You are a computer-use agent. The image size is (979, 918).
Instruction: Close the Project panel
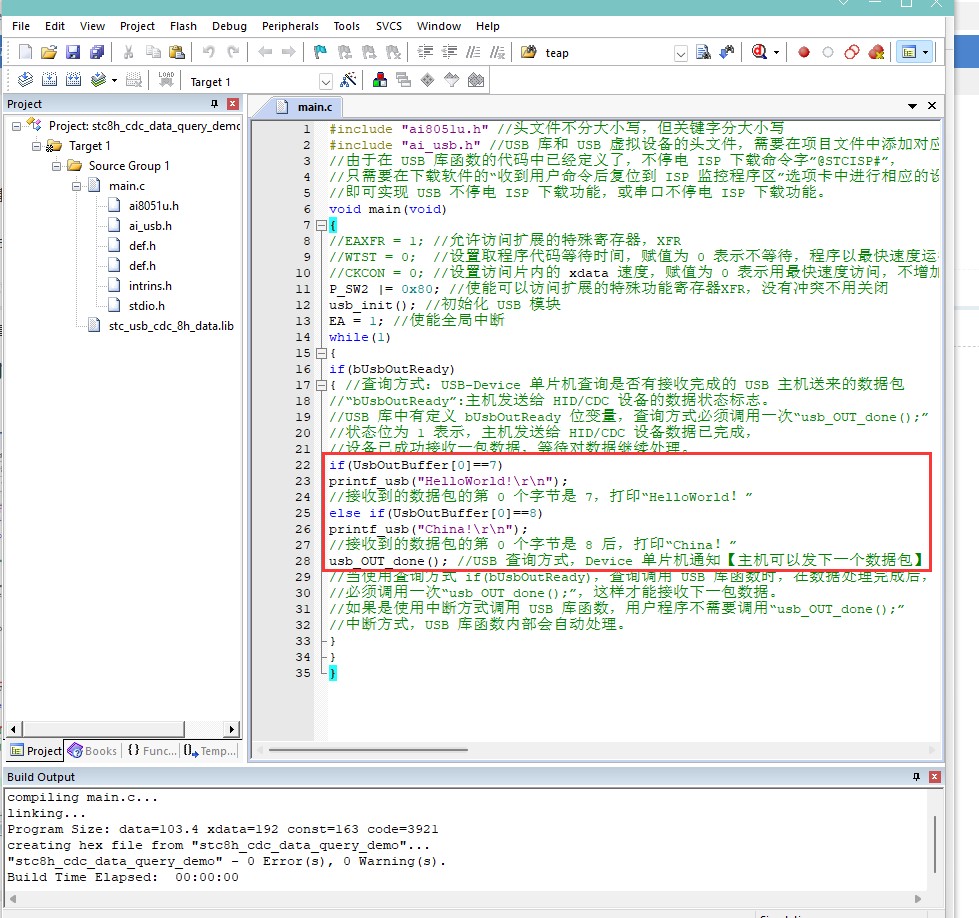tap(233, 104)
